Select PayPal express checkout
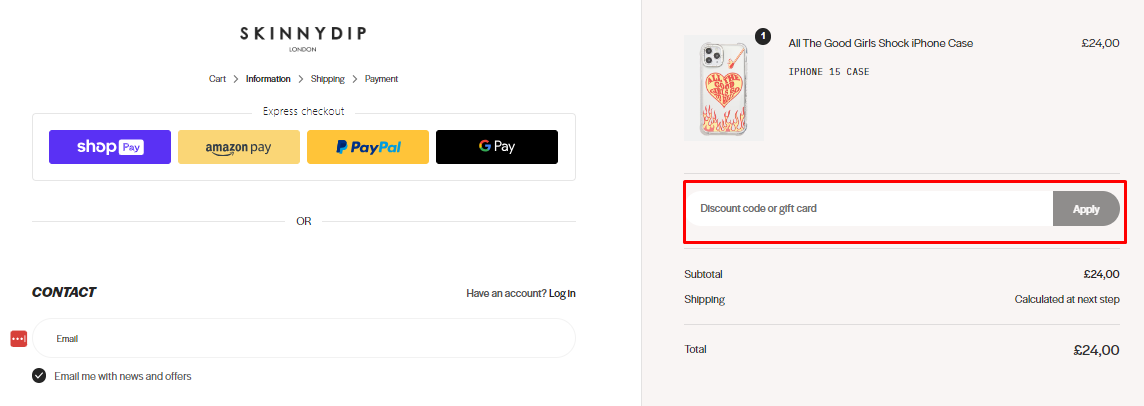The width and height of the screenshot is (1144, 406). point(368,147)
